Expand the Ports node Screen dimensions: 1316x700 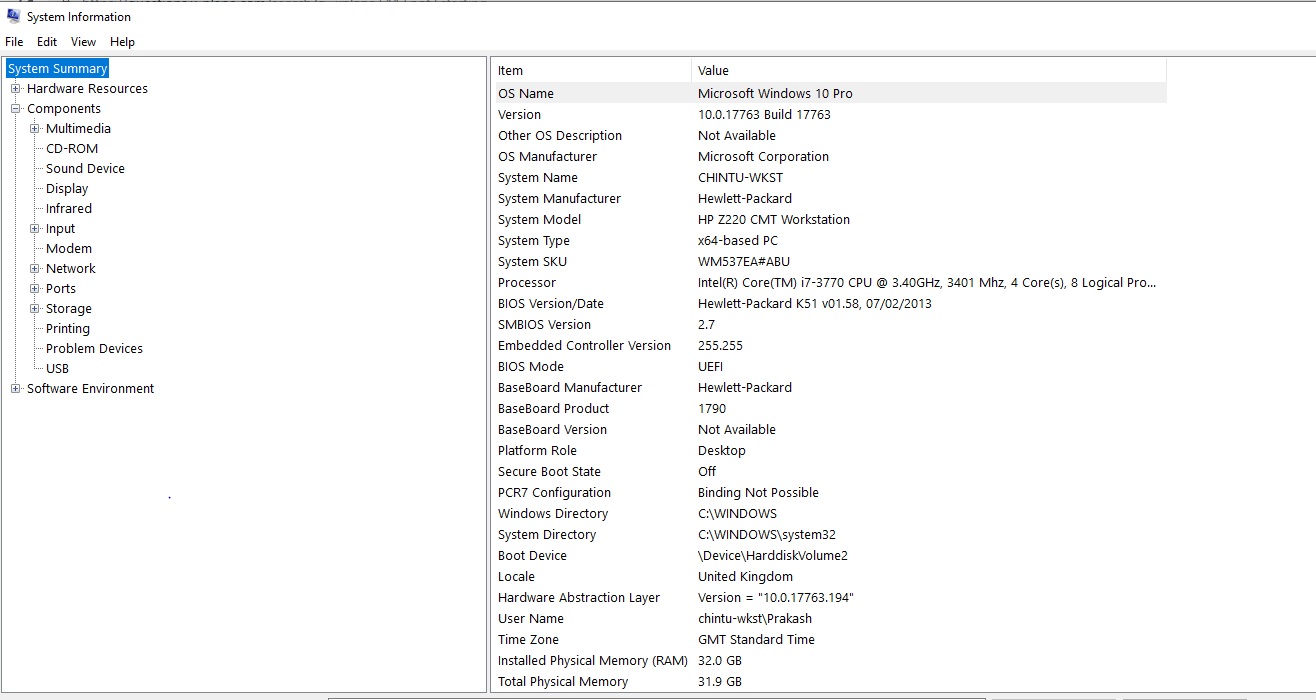35,289
